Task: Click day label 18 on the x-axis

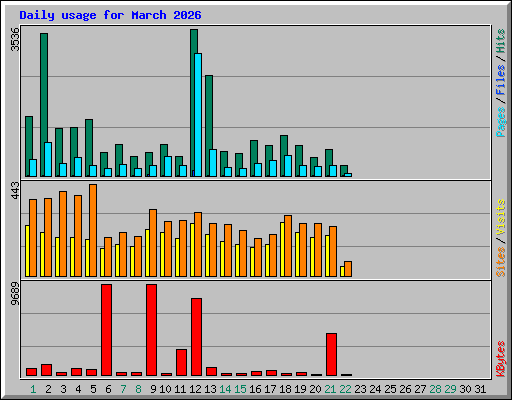Action: [x=285, y=389]
